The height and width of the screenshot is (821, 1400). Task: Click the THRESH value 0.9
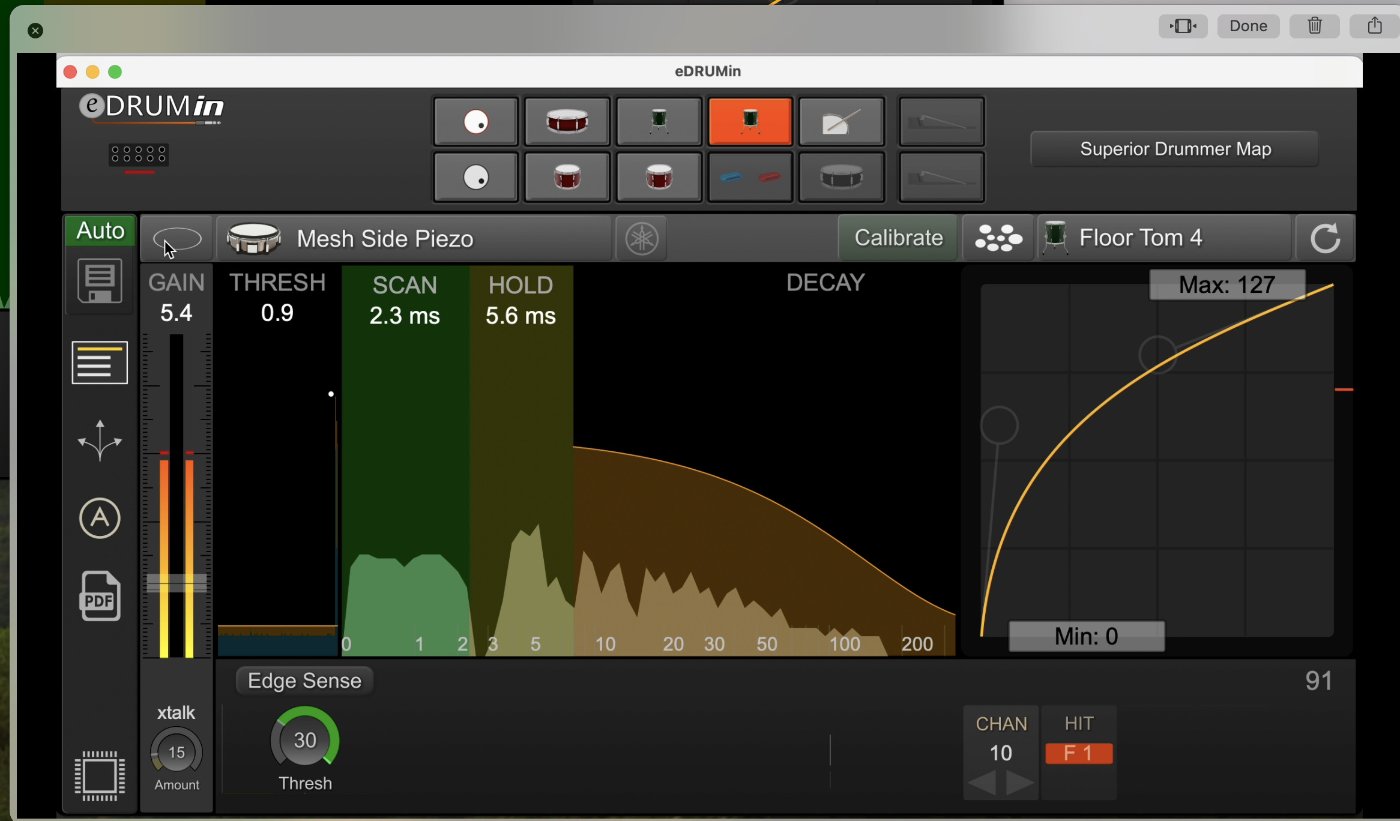point(277,314)
